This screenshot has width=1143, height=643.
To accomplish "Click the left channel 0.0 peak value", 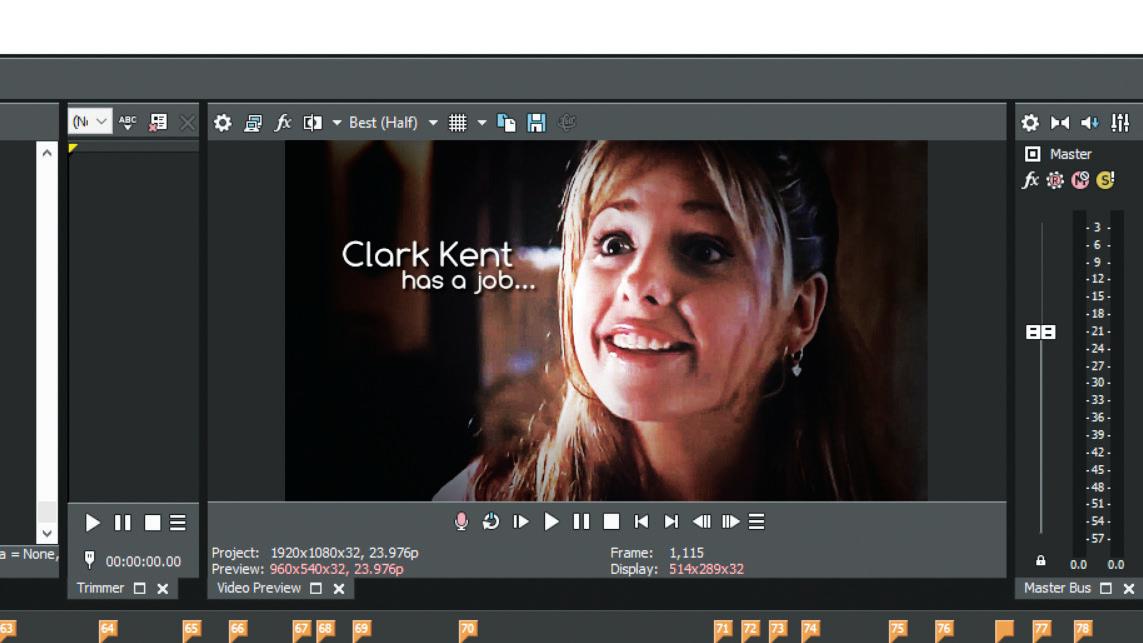I will point(1078,564).
